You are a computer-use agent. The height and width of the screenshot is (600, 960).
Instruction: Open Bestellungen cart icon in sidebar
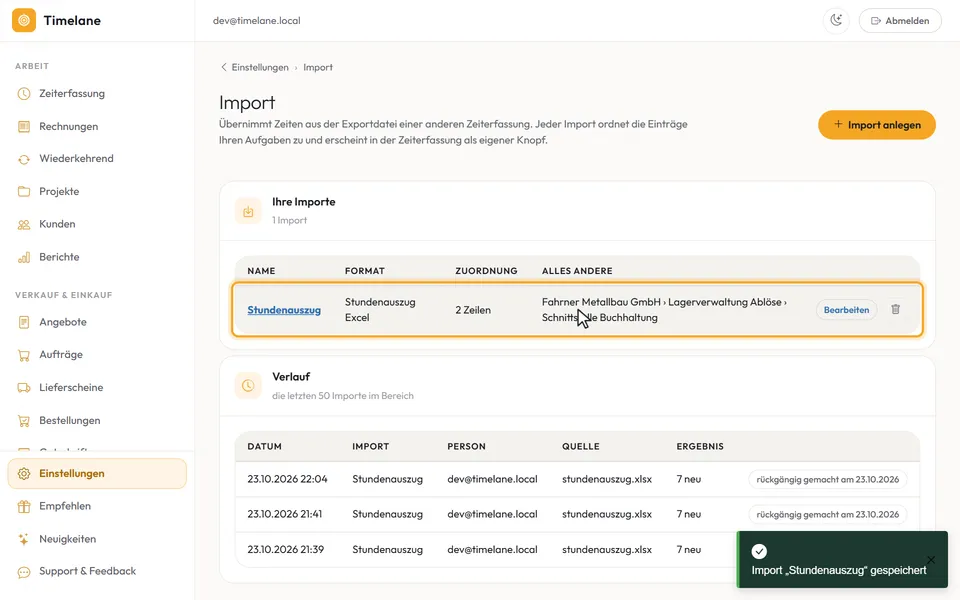pos(24,421)
